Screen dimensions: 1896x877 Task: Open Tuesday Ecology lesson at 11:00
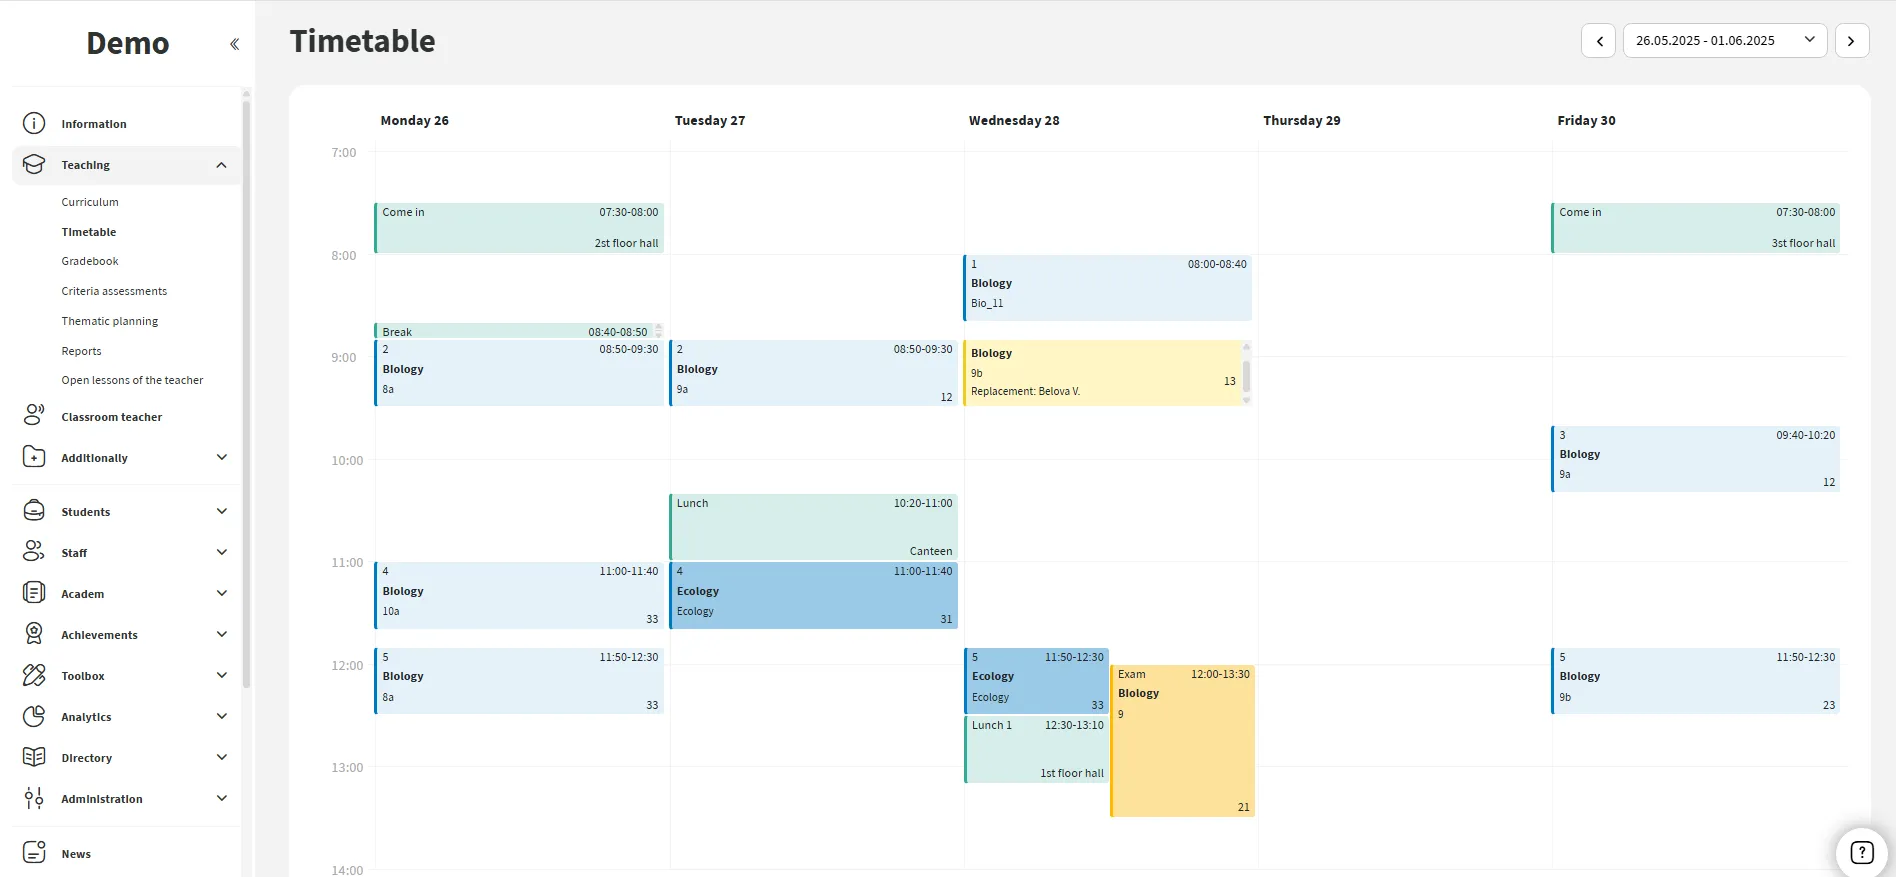pyautogui.click(x=813, y=595)
